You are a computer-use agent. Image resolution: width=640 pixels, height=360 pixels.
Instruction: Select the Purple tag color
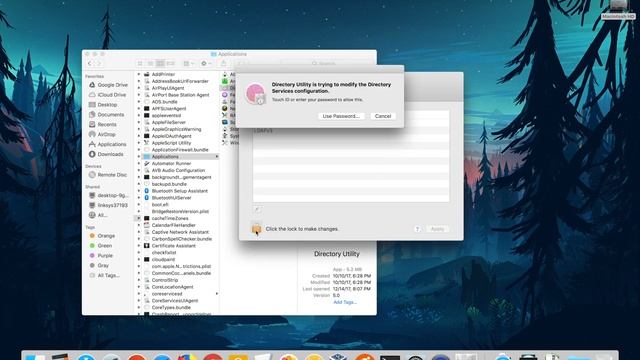click(x=101, y=256)
